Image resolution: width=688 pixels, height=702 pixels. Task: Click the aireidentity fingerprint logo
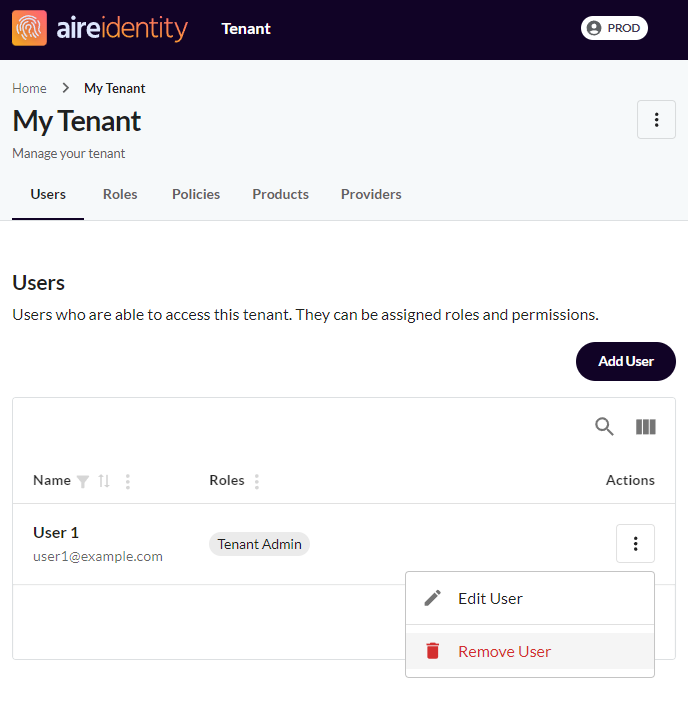(29, 28)
